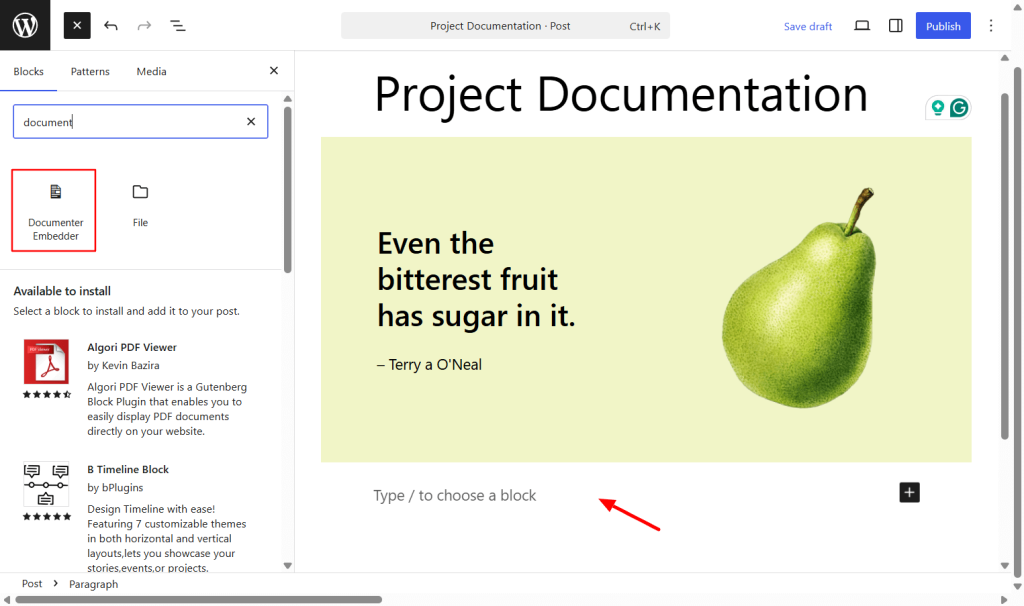
Task: Toggle the settings sidebar panel
Action: [895, 25]
